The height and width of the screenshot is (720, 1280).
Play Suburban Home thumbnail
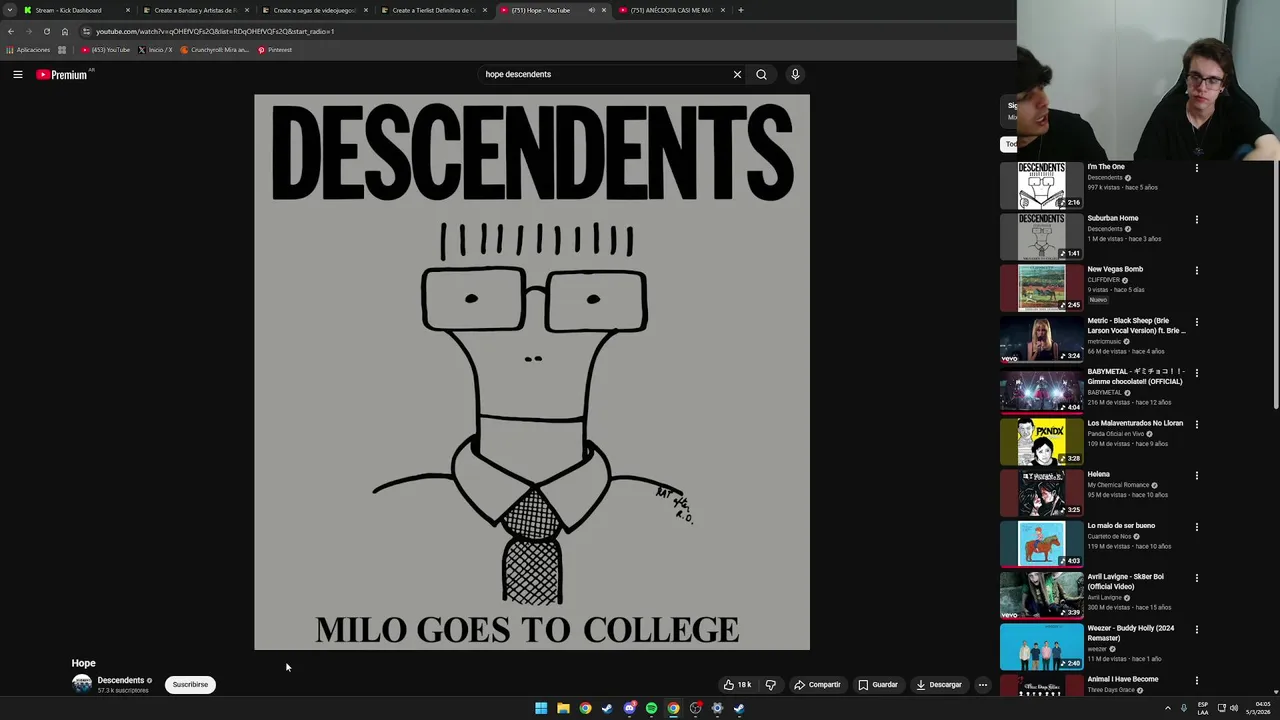(1041, 236)
